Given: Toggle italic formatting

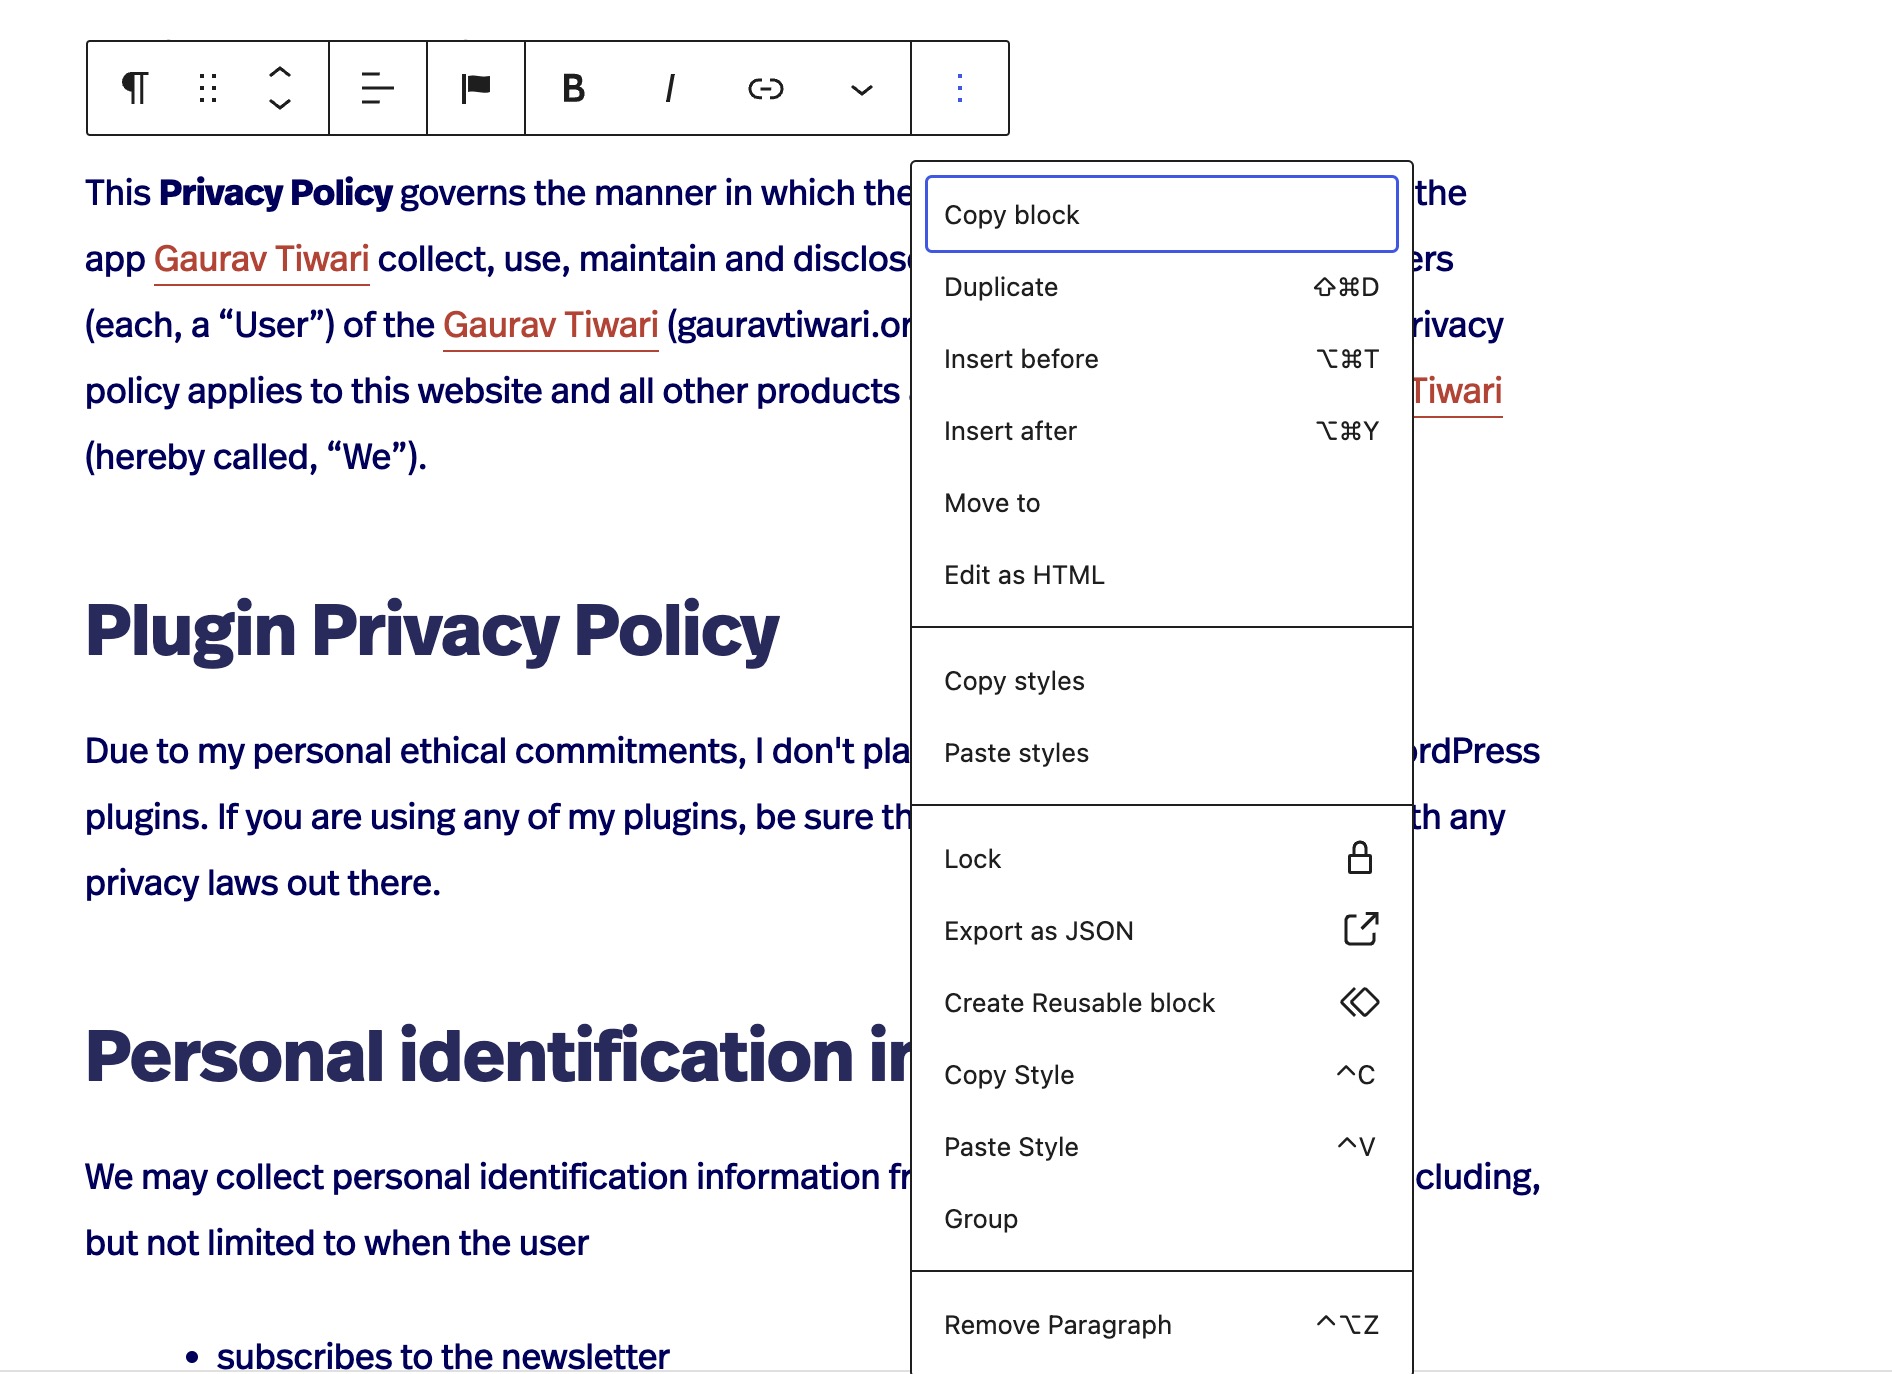Looking at the screenshot, I should [x=670, y=88].
